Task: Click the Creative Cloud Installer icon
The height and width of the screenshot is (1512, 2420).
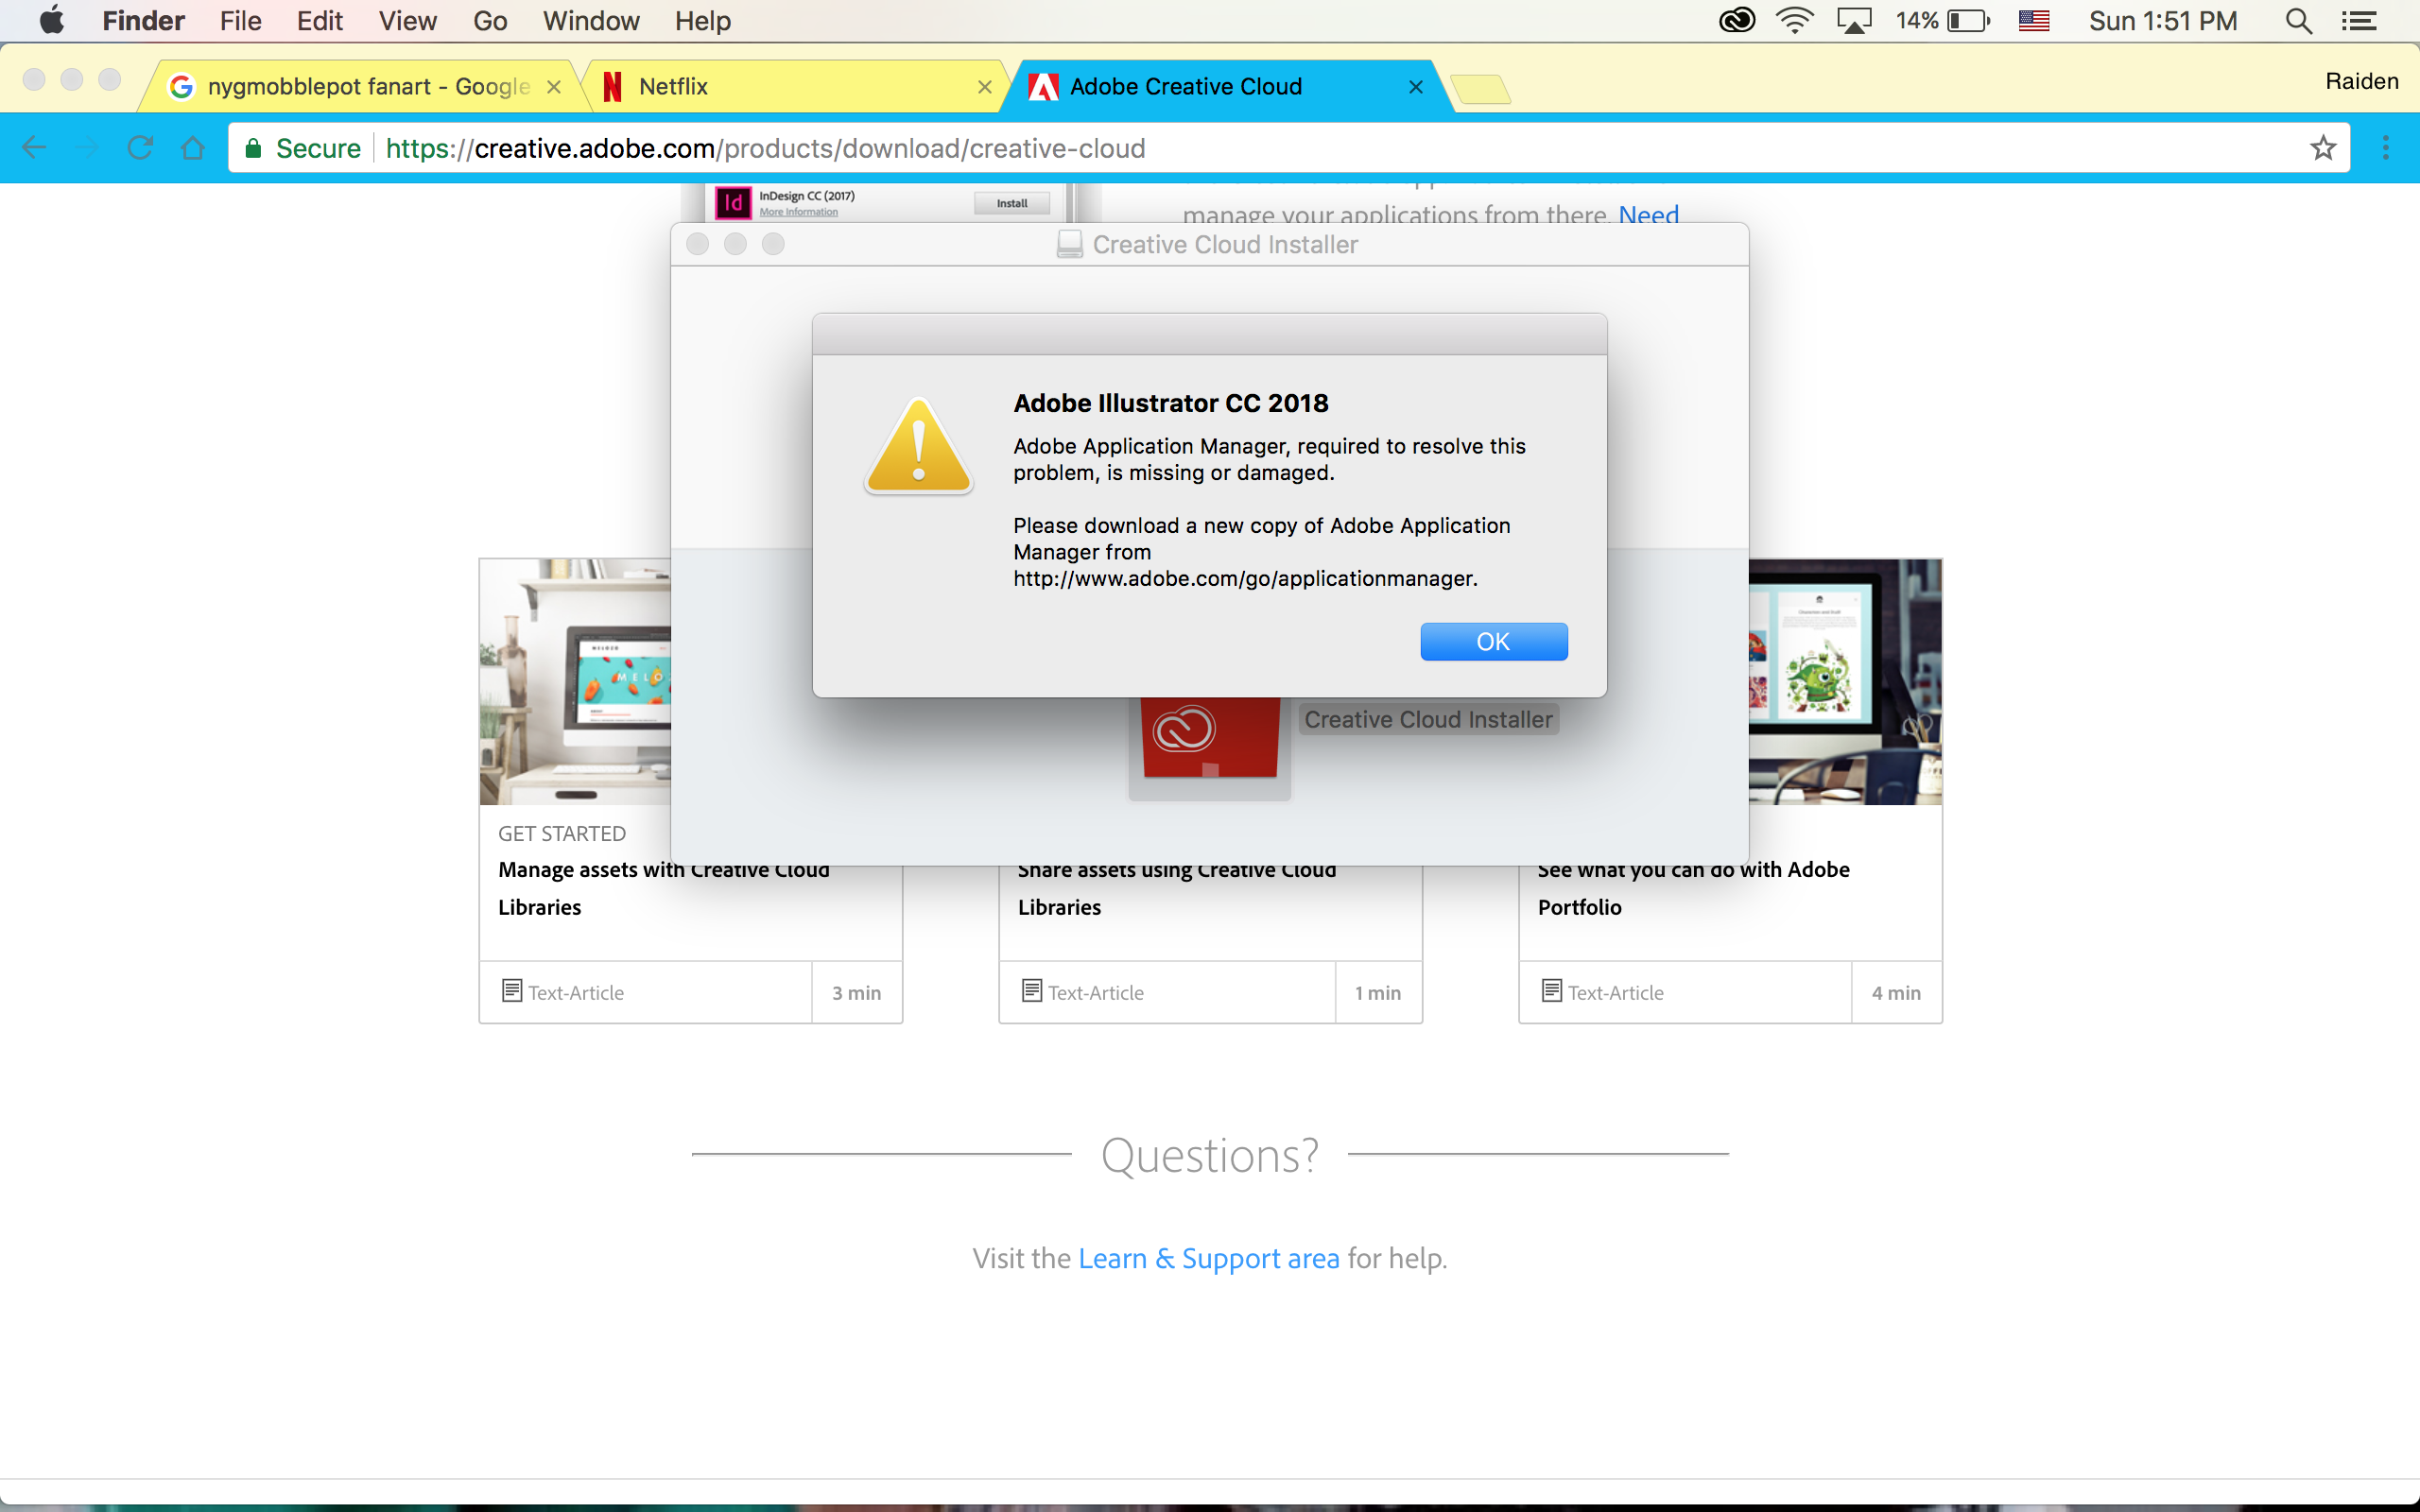Action: pos(1207,725)
